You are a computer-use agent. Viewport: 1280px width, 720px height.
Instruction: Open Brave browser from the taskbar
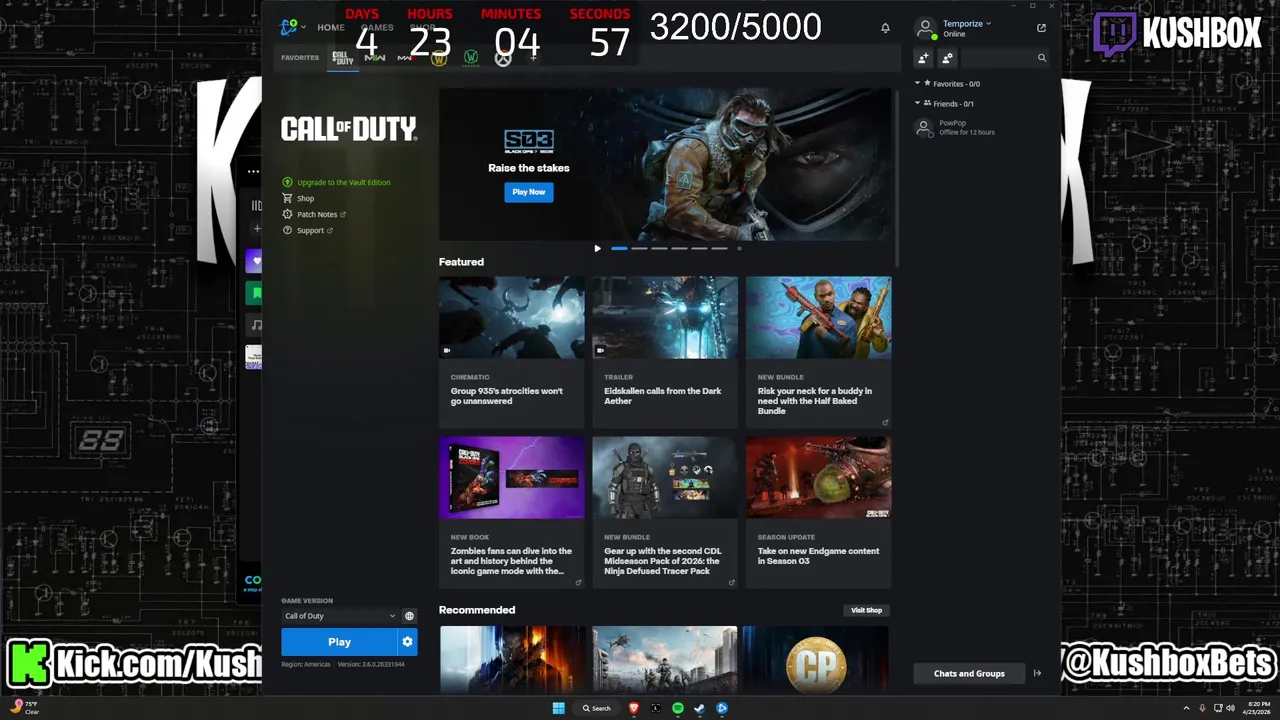(633, 708)
